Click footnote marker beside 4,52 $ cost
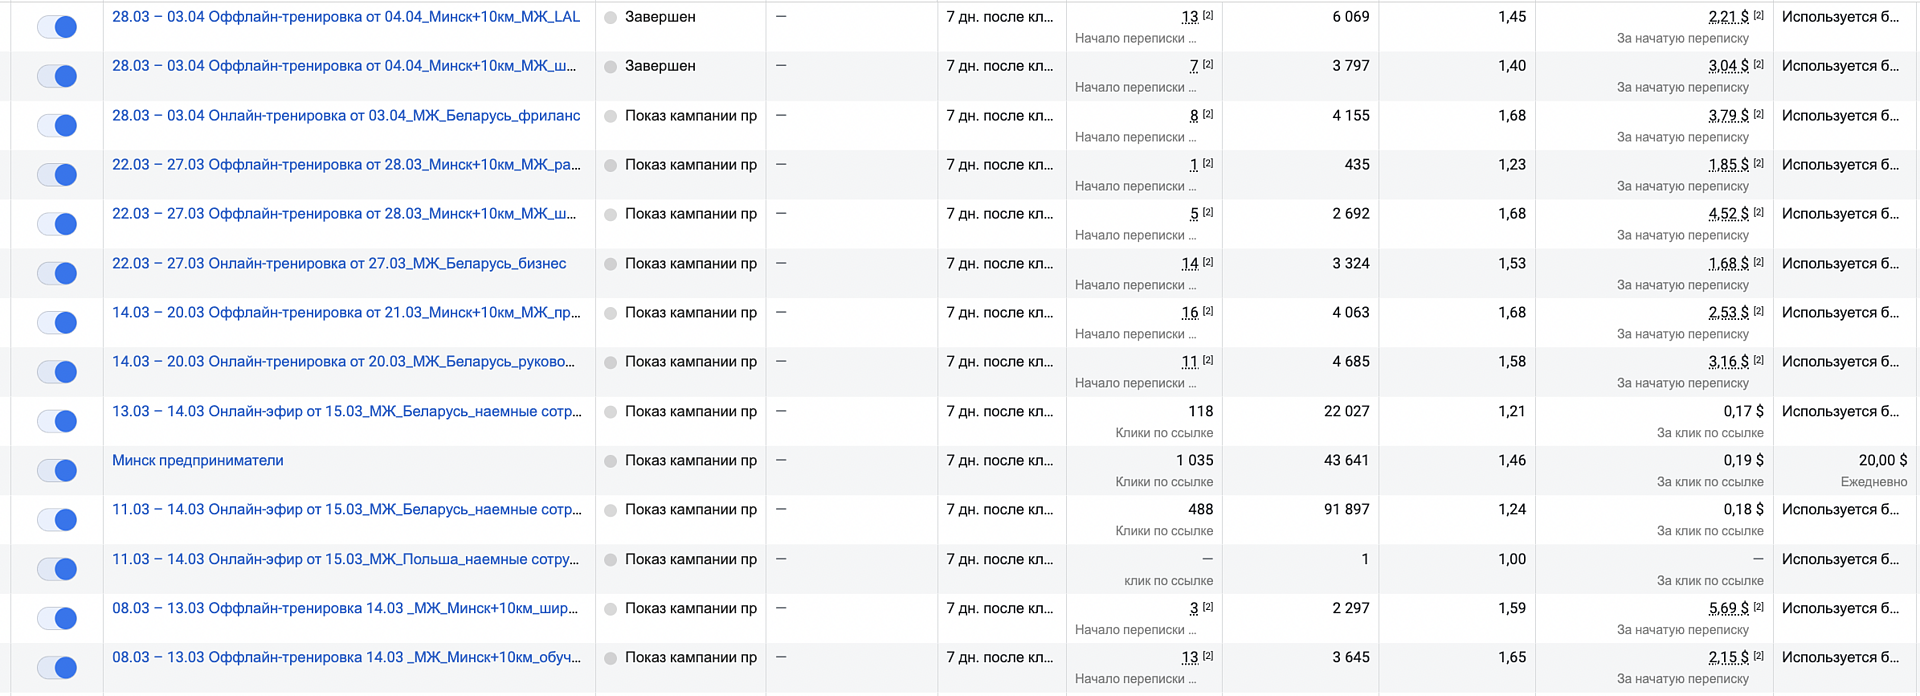1920x696 pixels. tap(1759, 212)
